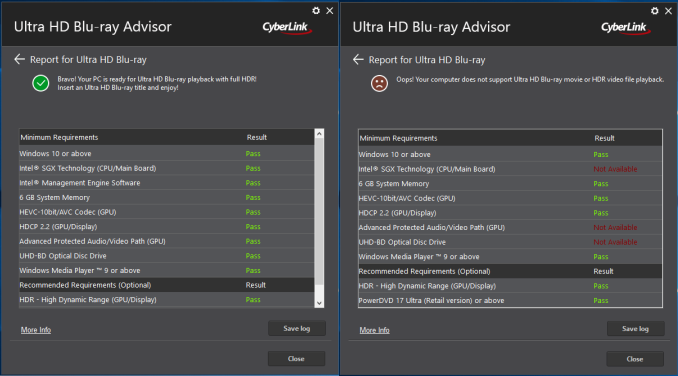Select 'PowerDVD 17 Ultra (Retail version)' row
The width and height of the screenshot is (678, 376).
510,300
